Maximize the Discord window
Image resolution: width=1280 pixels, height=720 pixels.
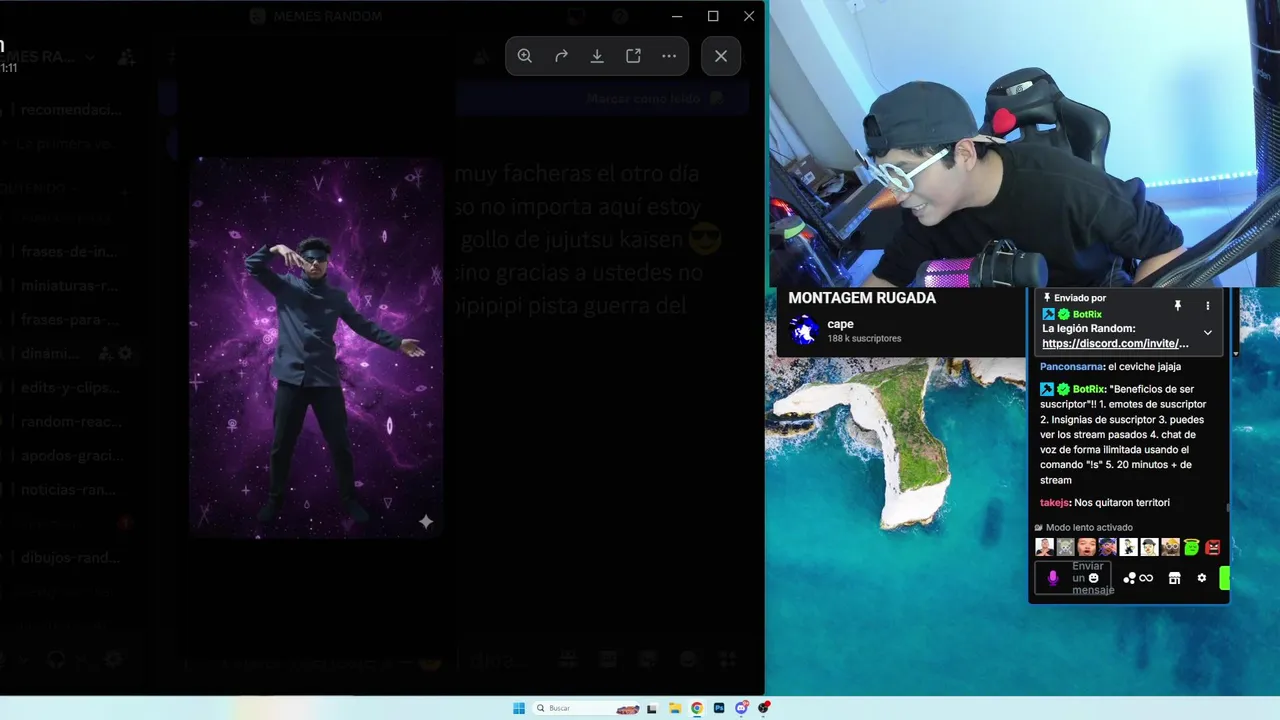[713, 16]
